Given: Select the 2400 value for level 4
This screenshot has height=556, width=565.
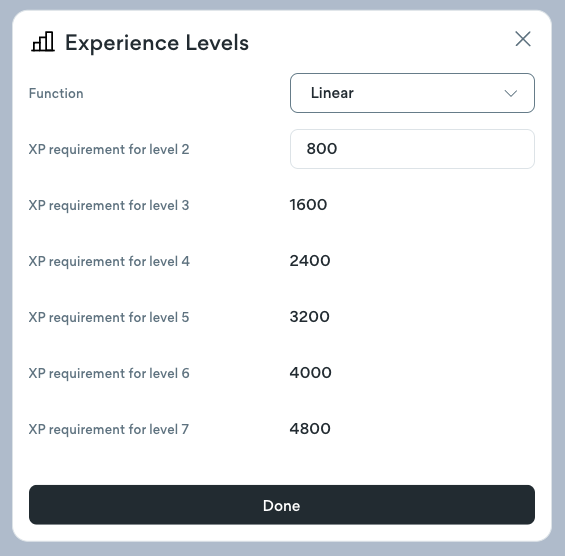Looking at the screenshot, I should [x=310, y=261].
